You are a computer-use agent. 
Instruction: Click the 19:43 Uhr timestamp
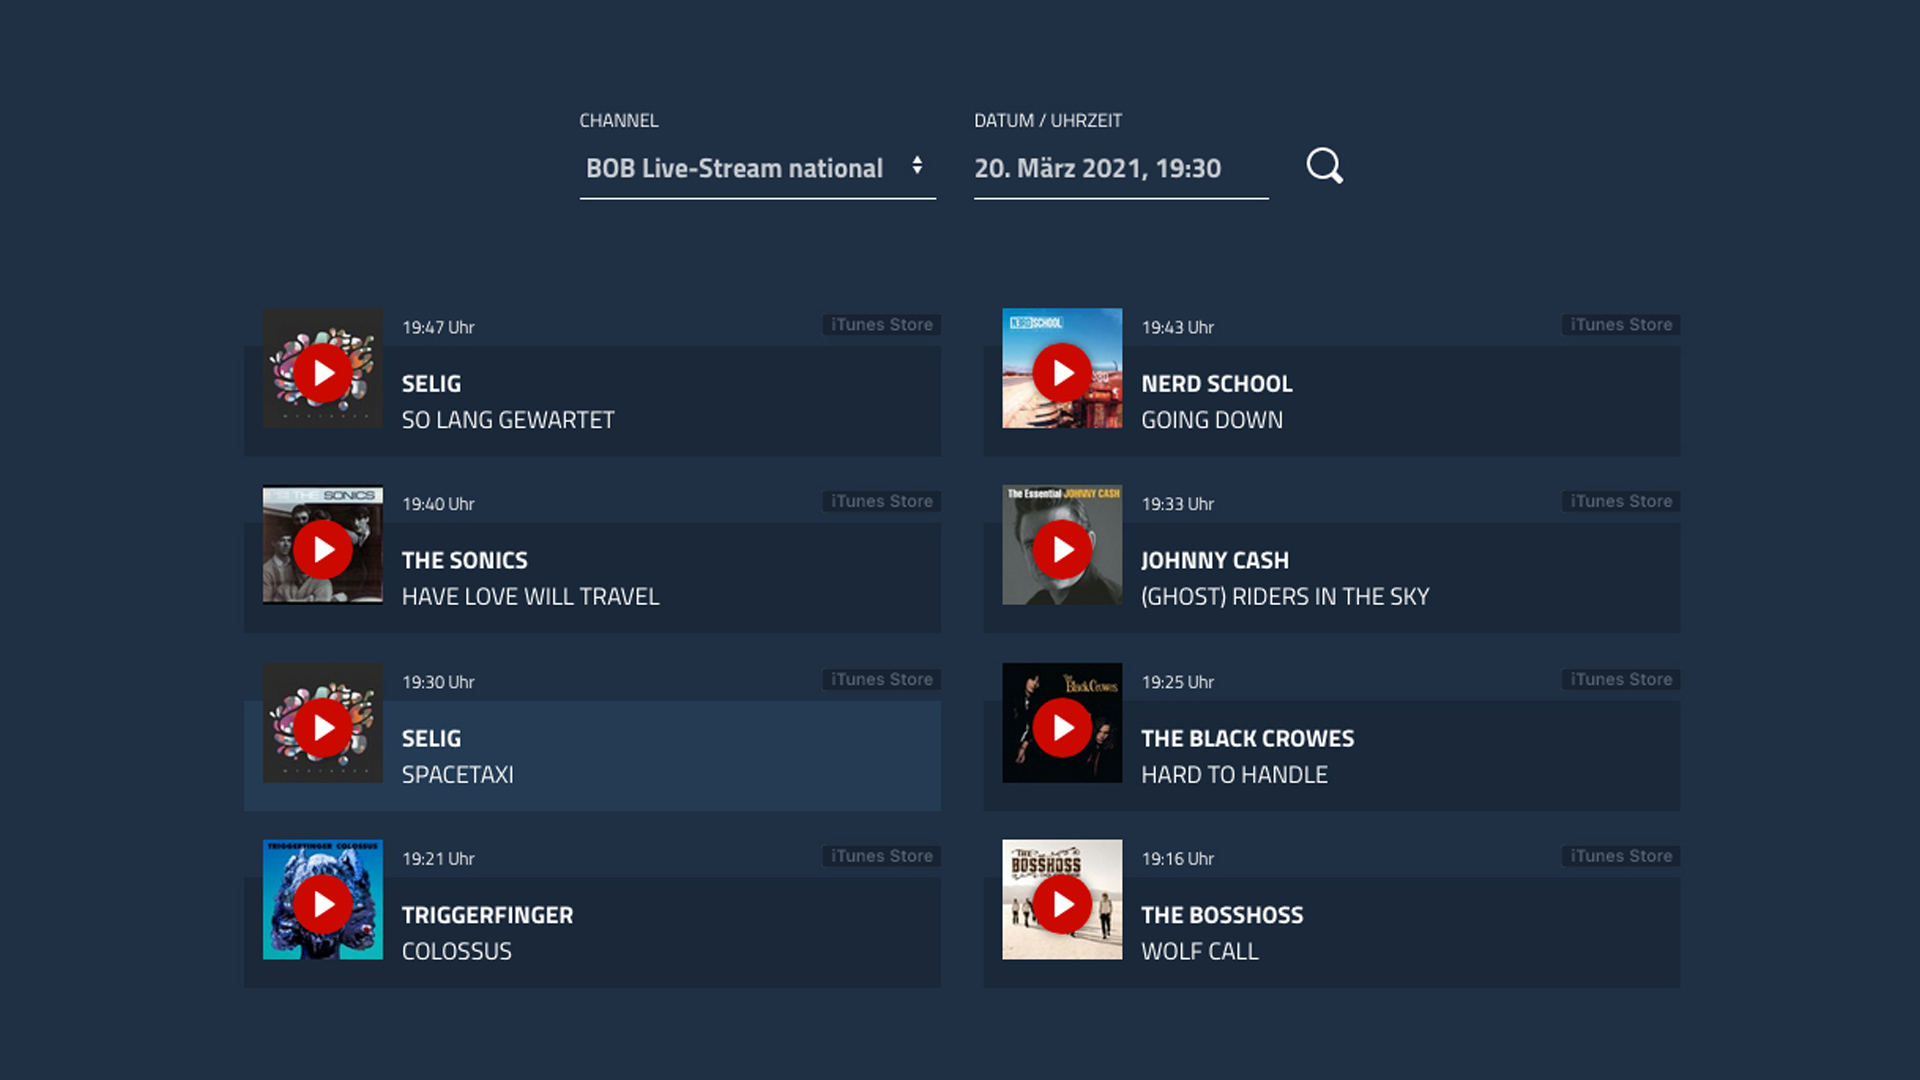click(x=1178, y=327)
